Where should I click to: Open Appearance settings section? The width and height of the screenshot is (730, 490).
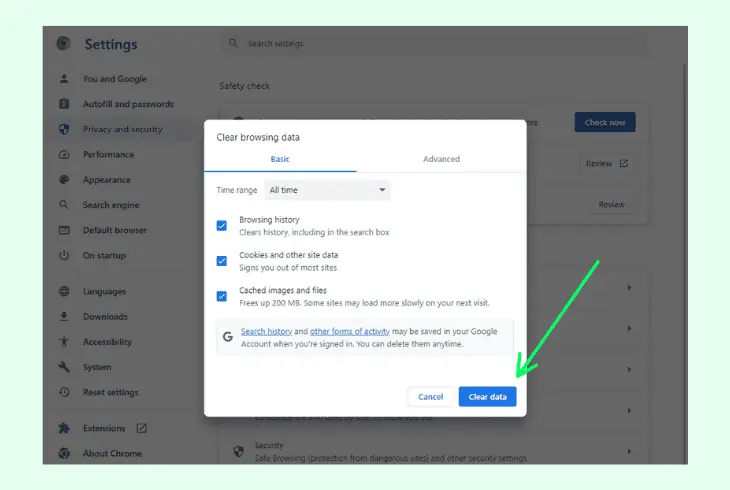[x=107, y=180]
